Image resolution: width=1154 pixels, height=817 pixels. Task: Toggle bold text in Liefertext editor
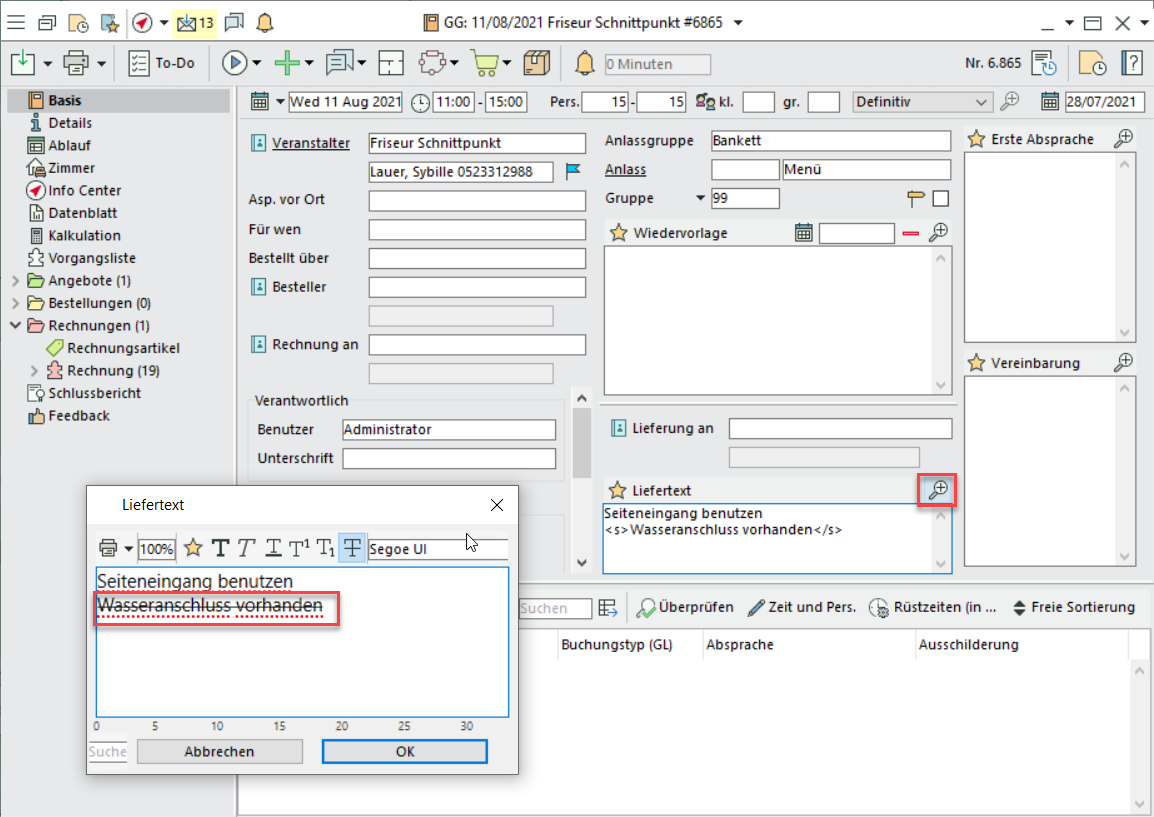point(220,548)
